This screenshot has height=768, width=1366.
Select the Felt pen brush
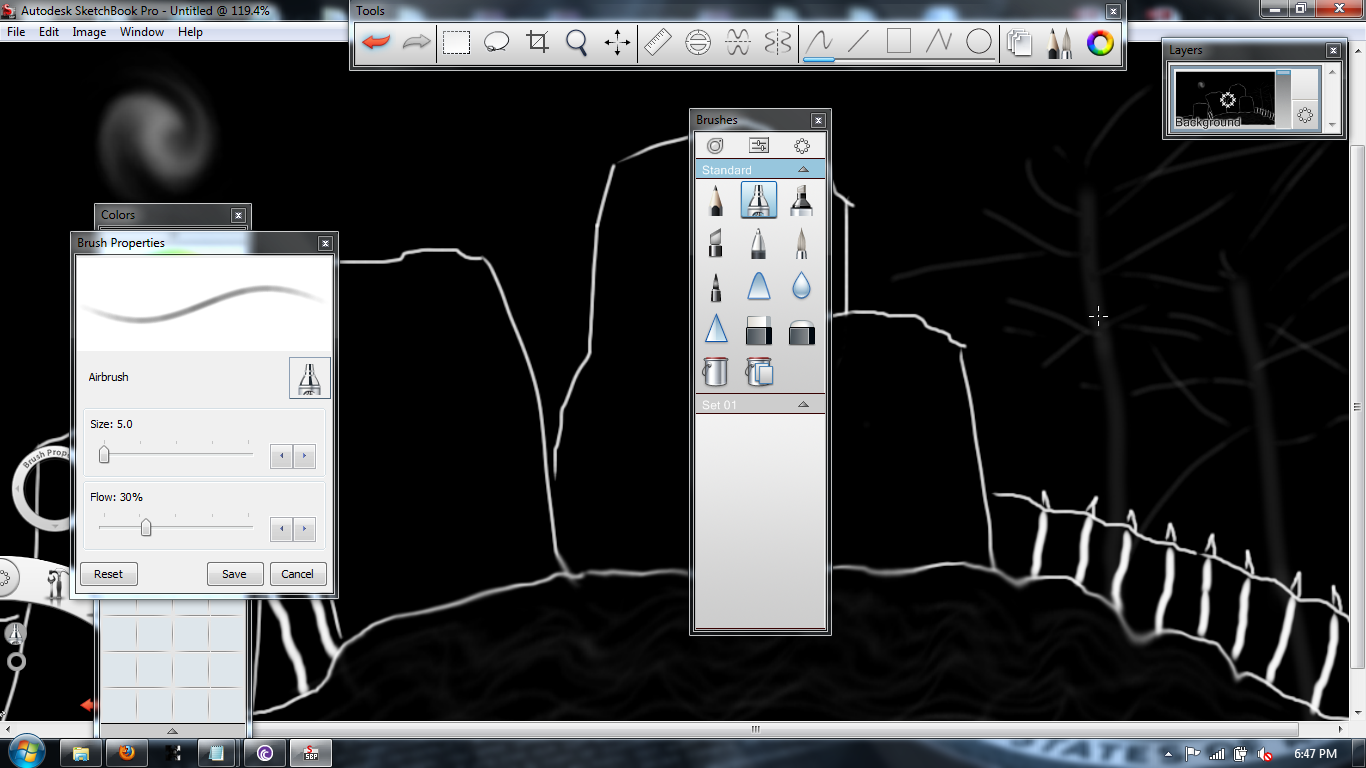pos(716,286)
